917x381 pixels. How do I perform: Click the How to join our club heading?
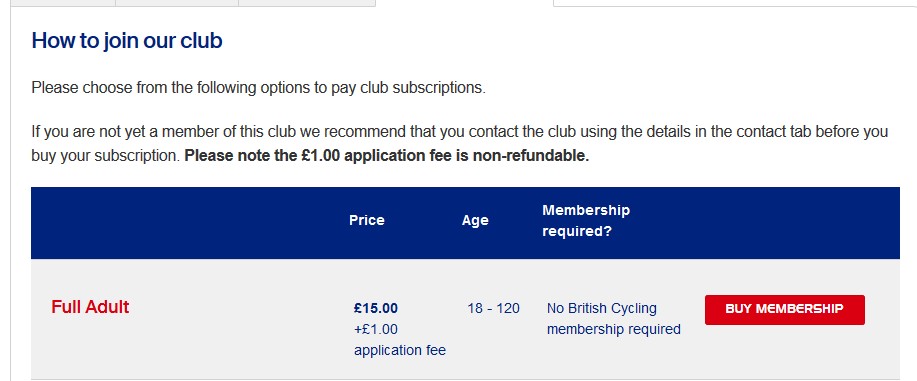pos(127,41)
